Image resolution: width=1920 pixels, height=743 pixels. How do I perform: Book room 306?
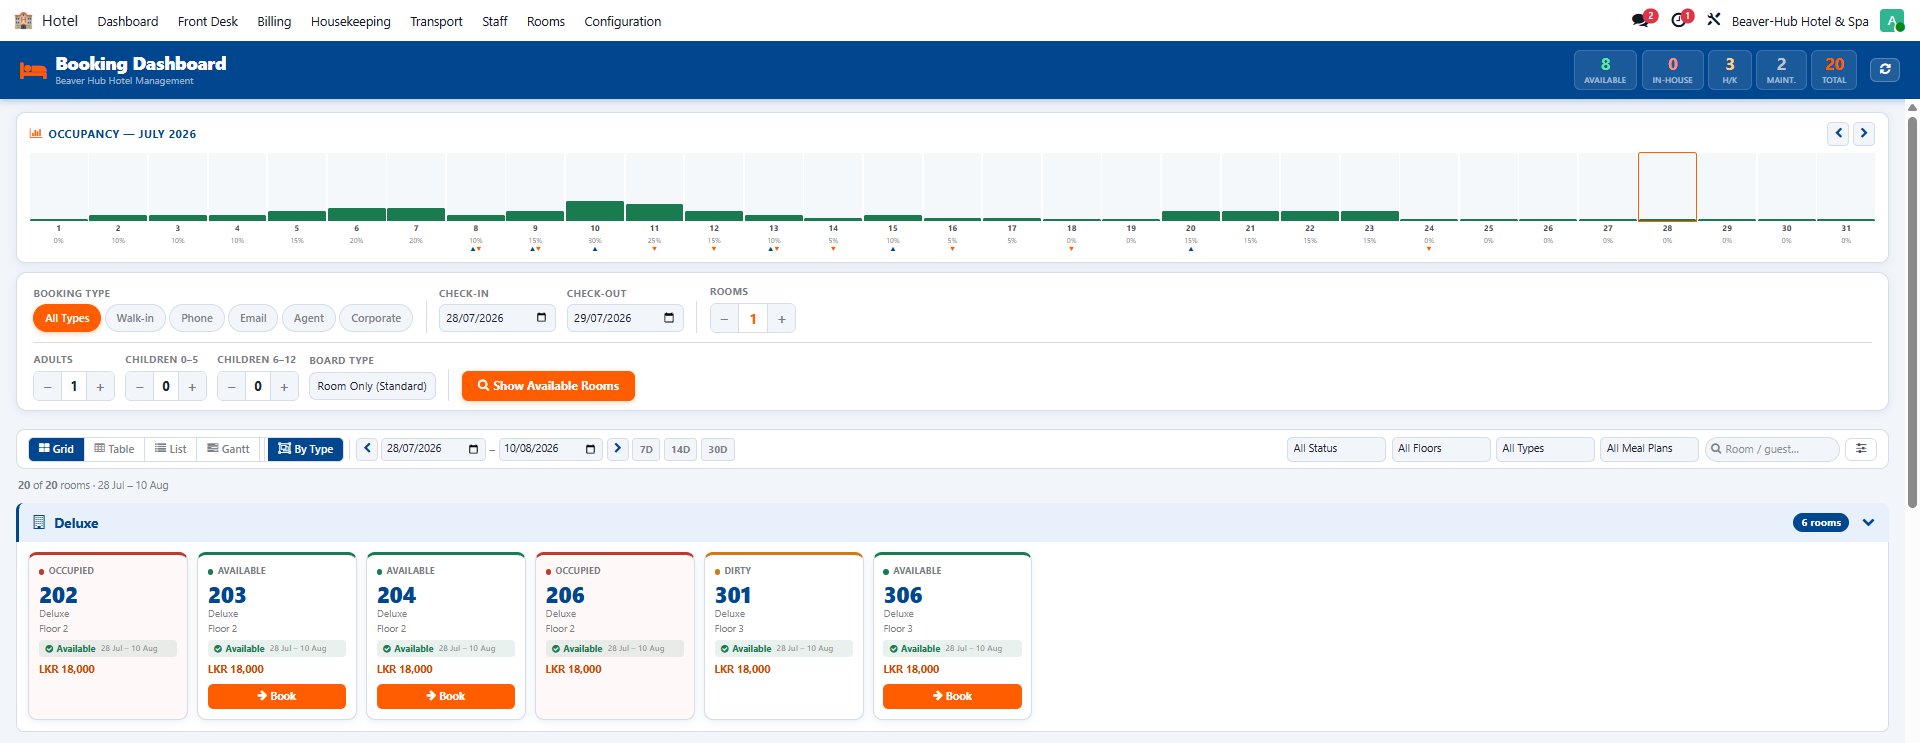click(x=952, y=696)
